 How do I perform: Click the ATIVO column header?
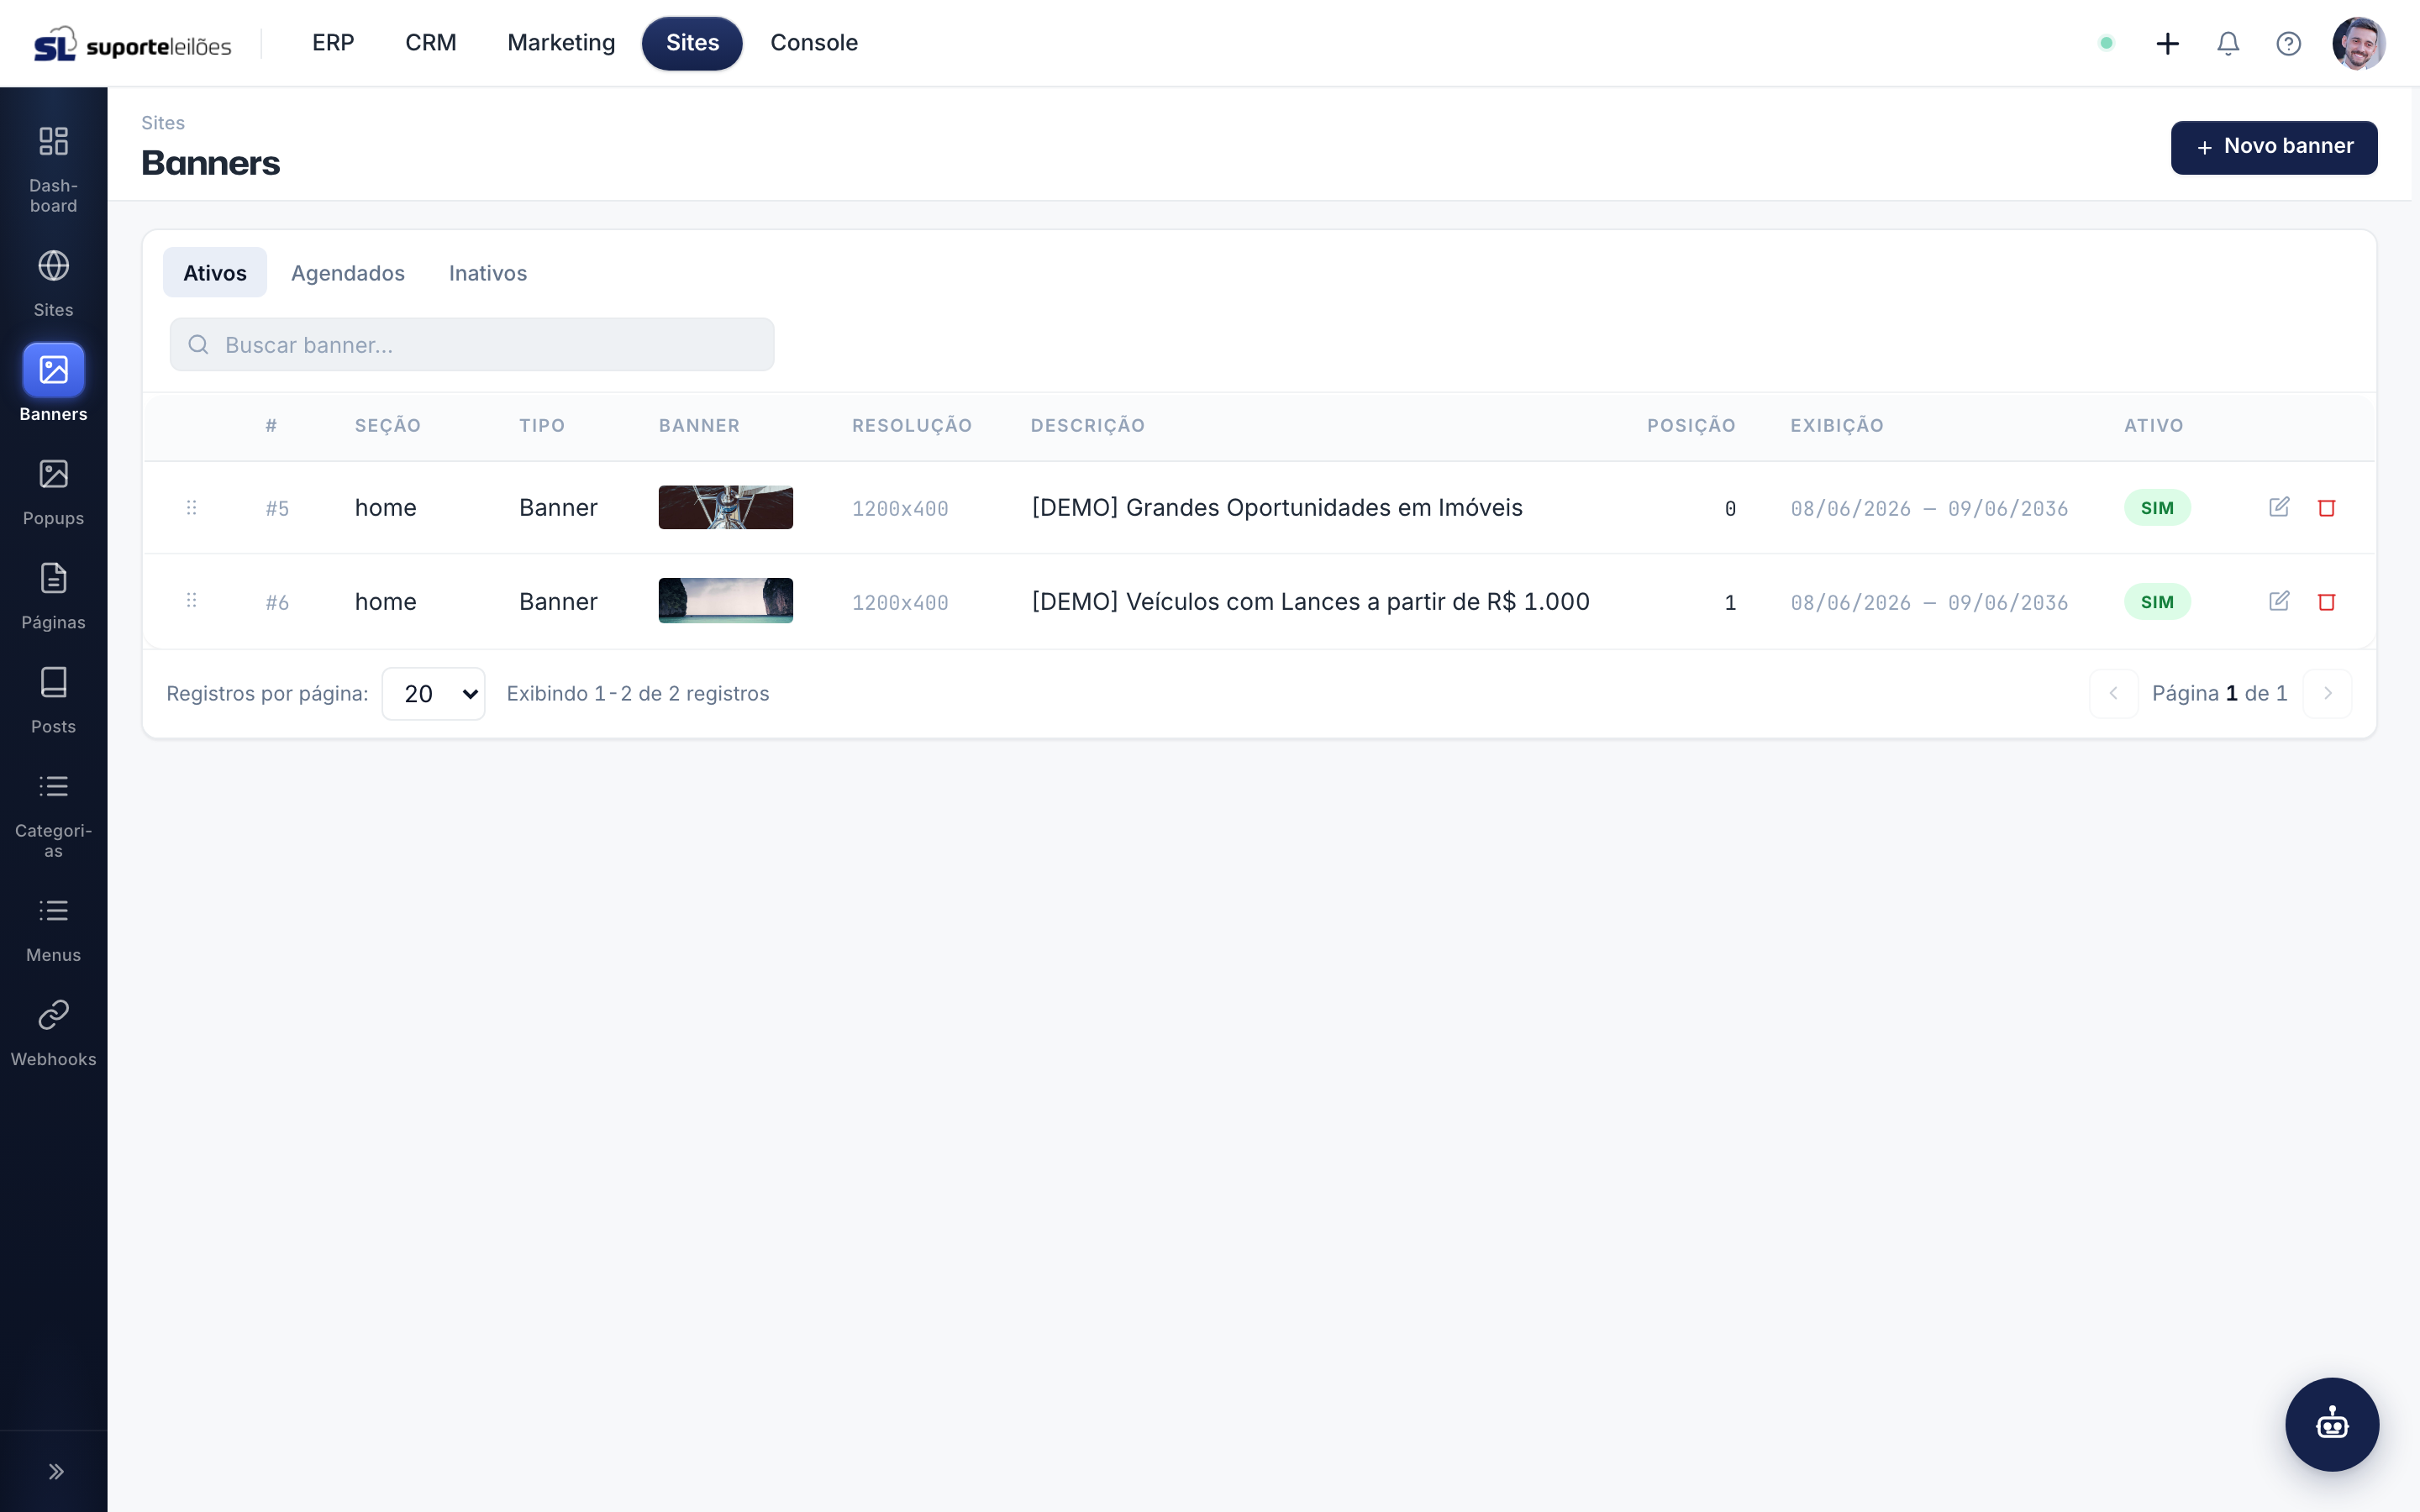coord(2154,426)
